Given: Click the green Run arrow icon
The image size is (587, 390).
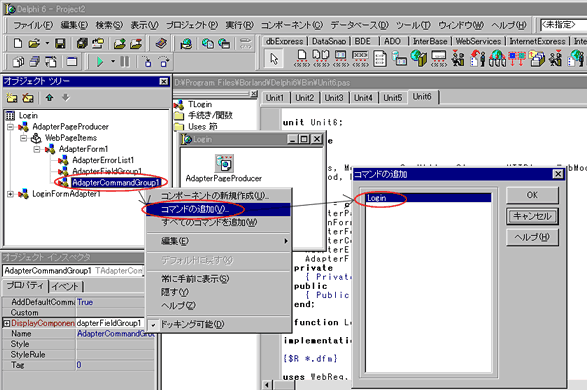Looking at the screenshot, I should point(100,61).
